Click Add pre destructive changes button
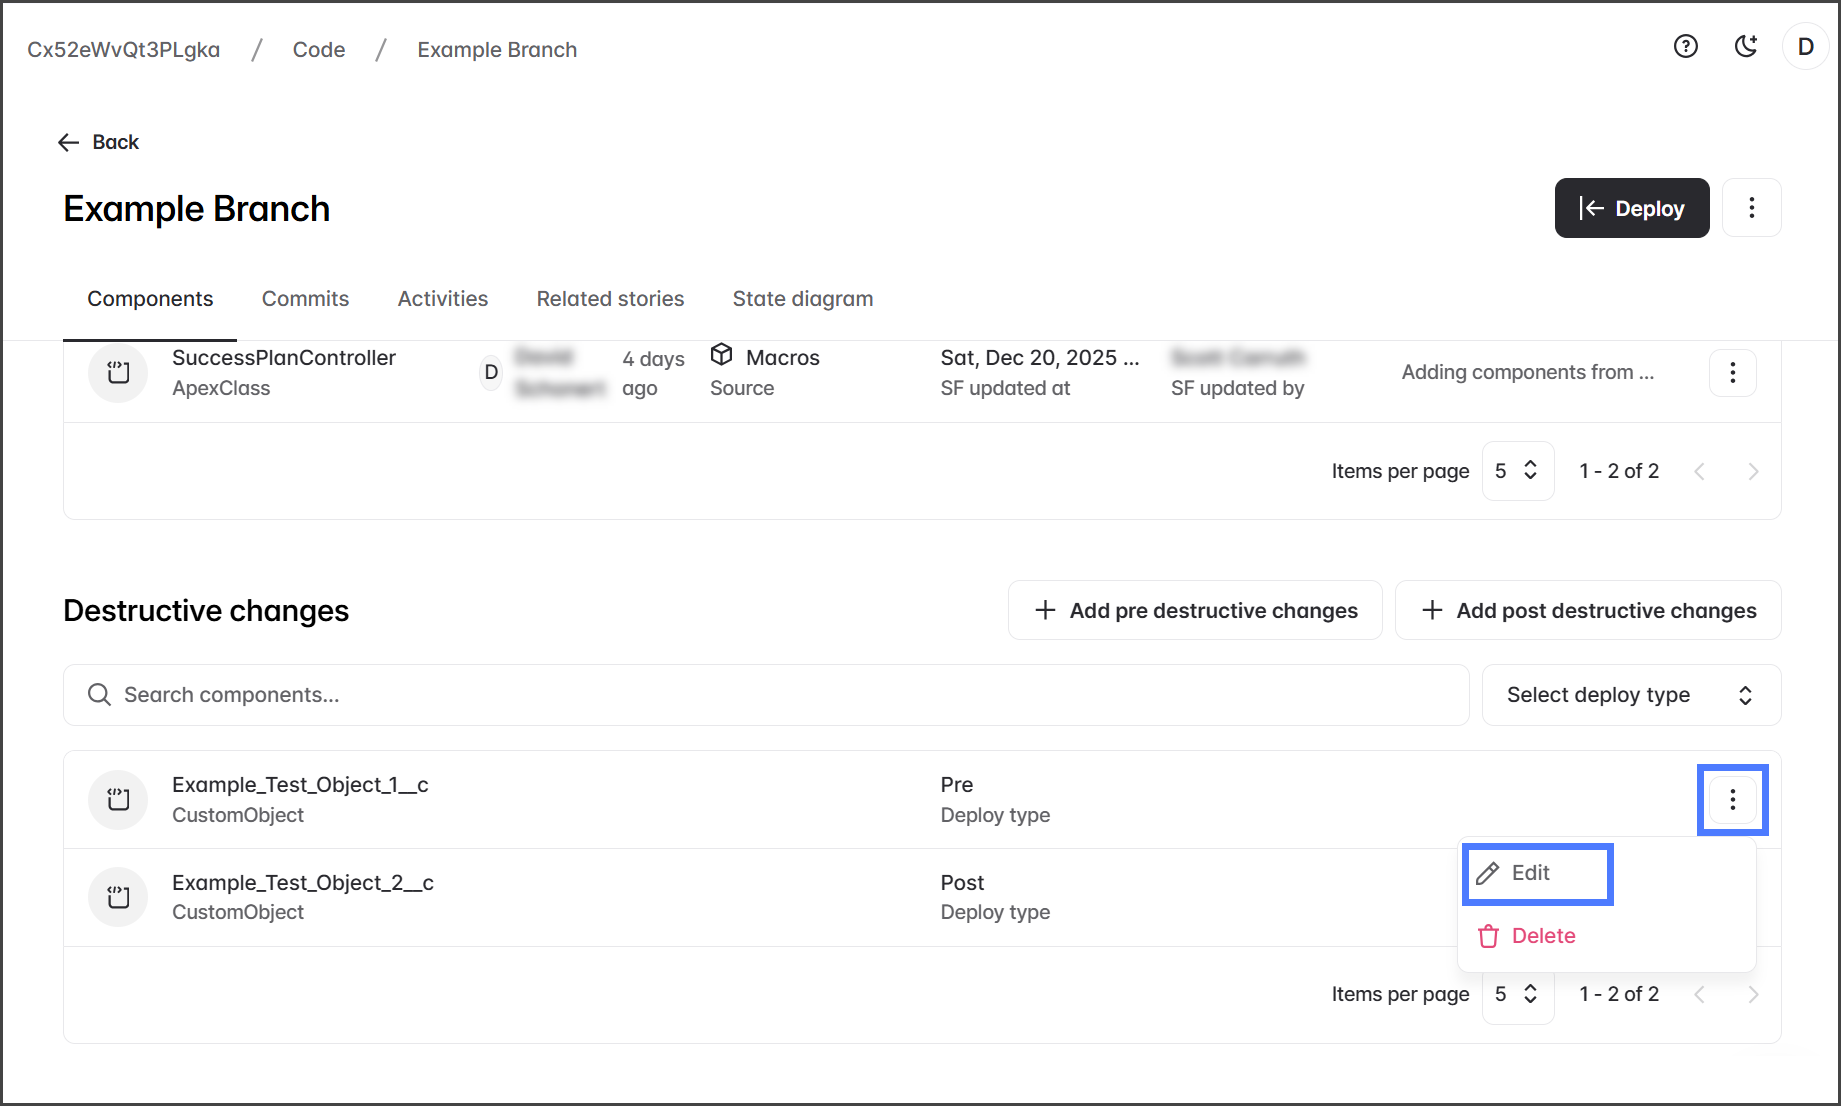 coord(1195,610)
